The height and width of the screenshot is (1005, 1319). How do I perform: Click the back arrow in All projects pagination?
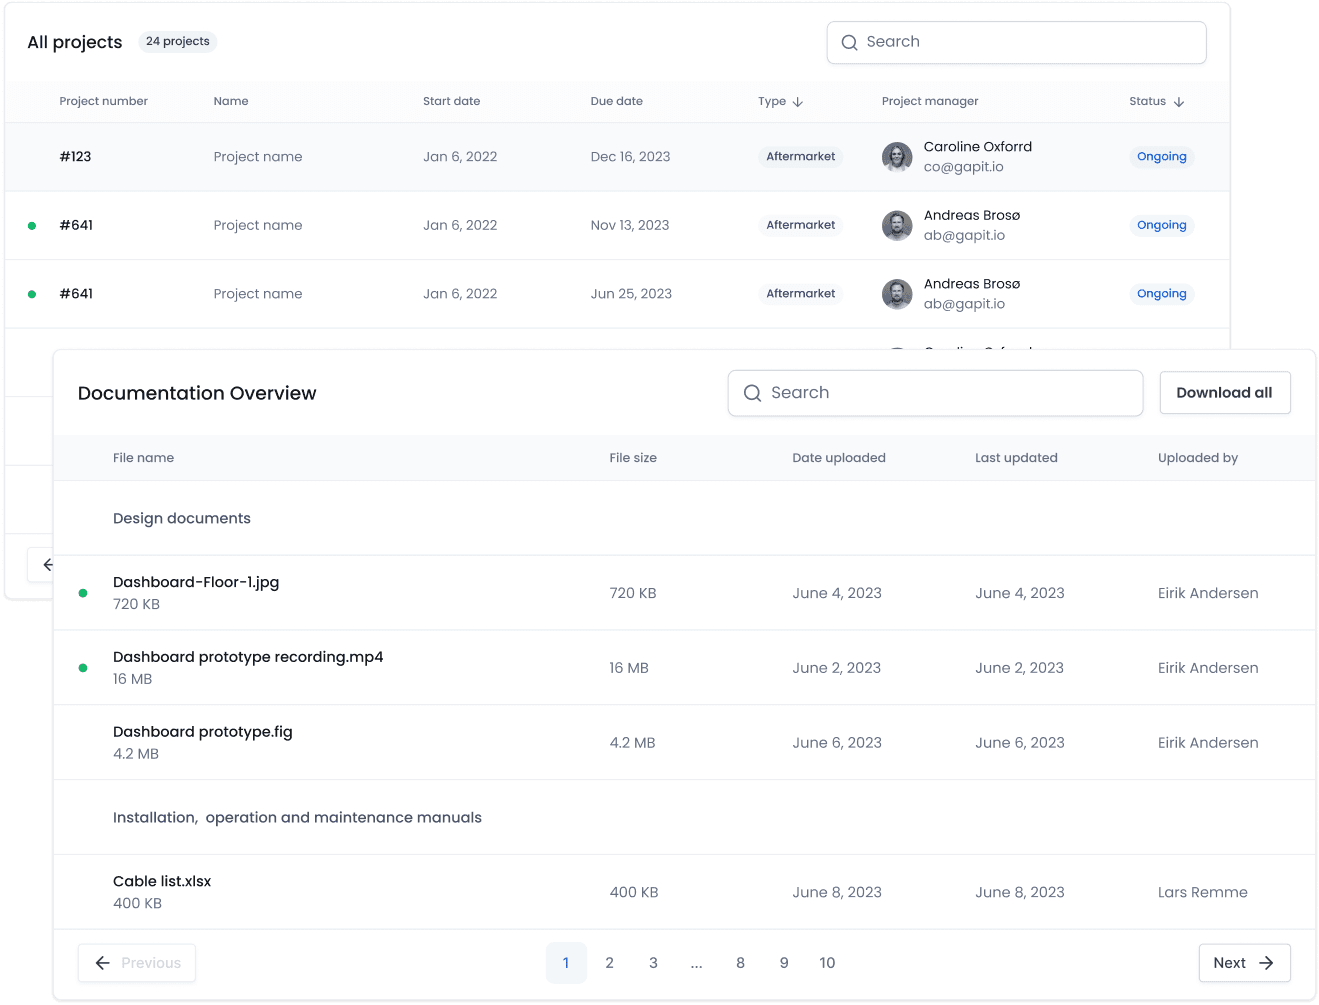click(47, 565)
